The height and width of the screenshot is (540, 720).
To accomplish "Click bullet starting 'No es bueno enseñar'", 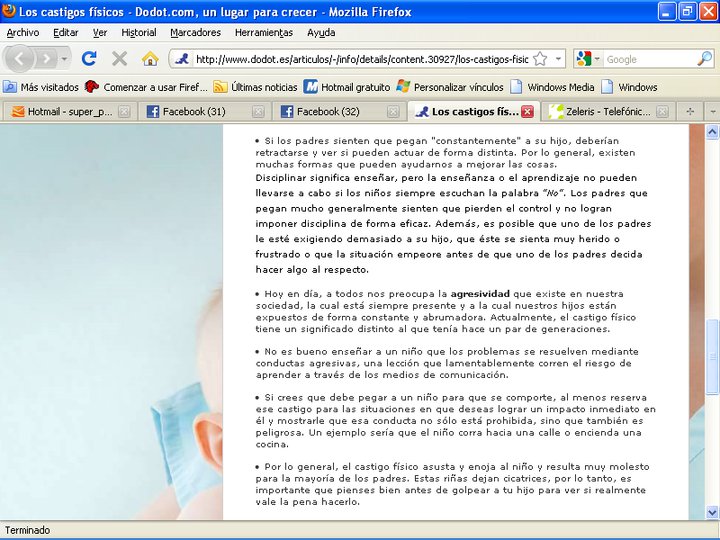I will click(x=447, y=363).
